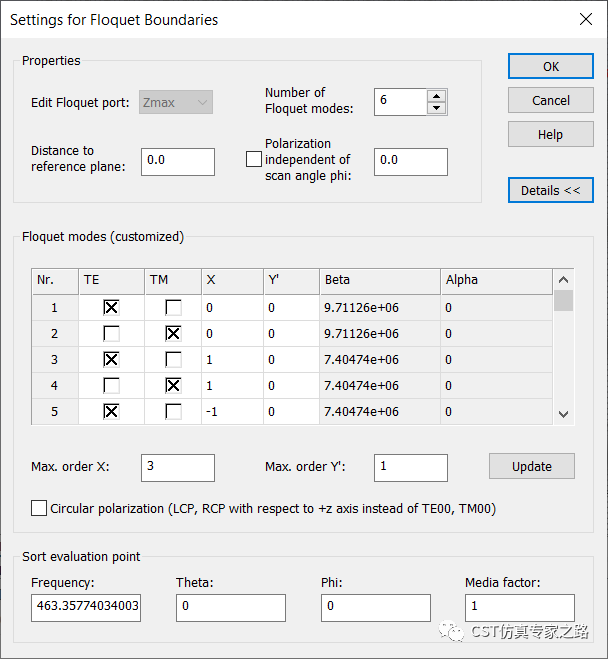
Task: Toggle Circular polarization checkbox
Action: (39, 508)
